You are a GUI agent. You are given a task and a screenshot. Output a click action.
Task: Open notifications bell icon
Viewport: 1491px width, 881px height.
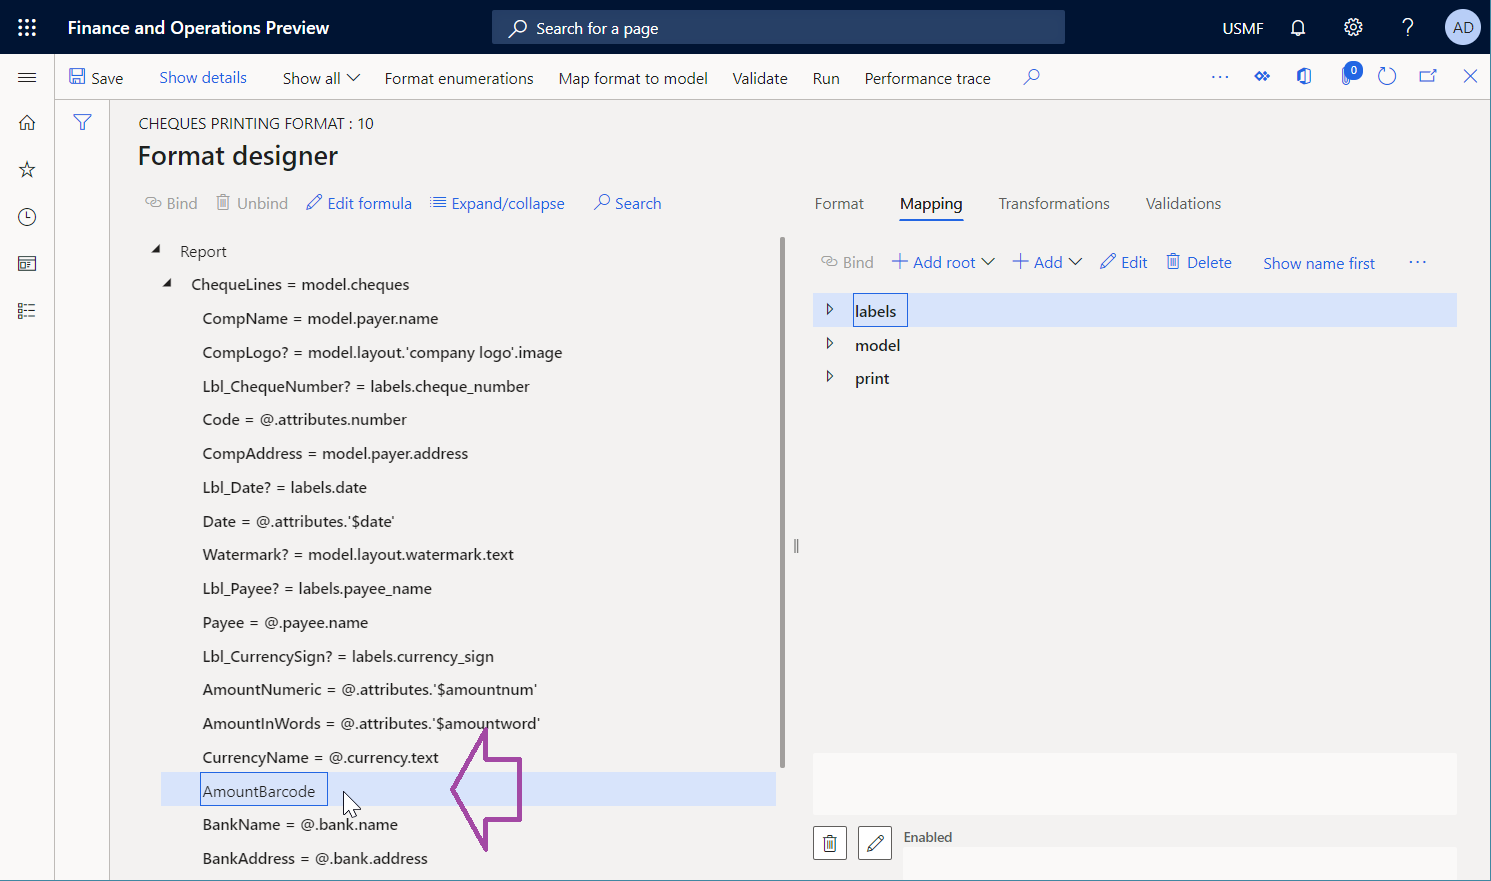1298,28
